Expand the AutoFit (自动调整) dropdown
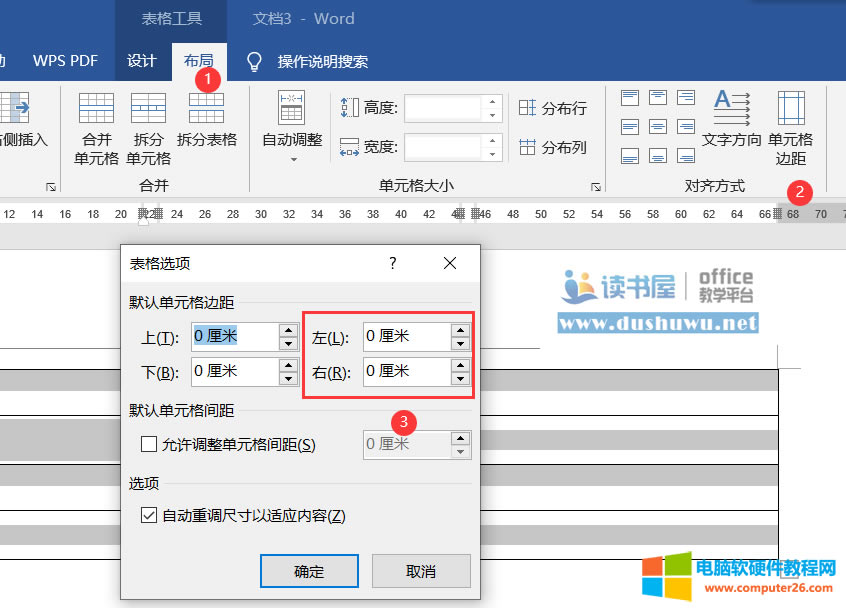The width and height of the screenshot is (846, 608). tap(292, 159)
